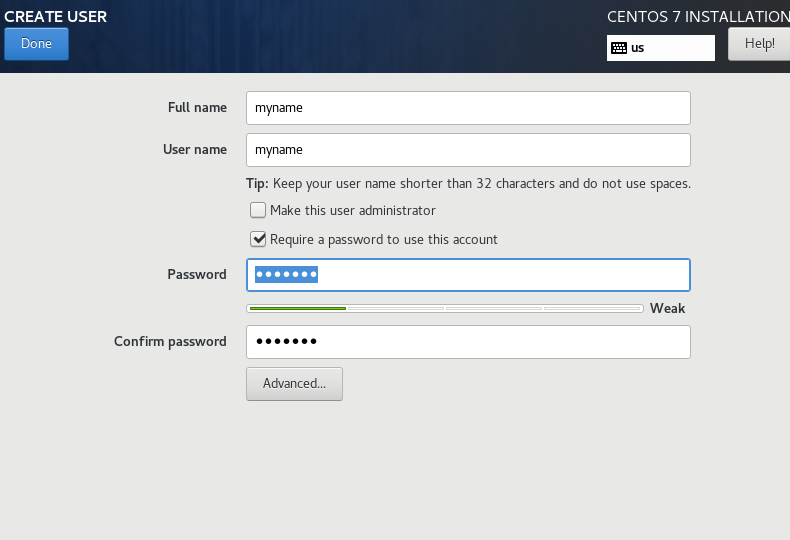Click the Full name label
Viewport: 790px width, 540px height.
pos(198,108)
